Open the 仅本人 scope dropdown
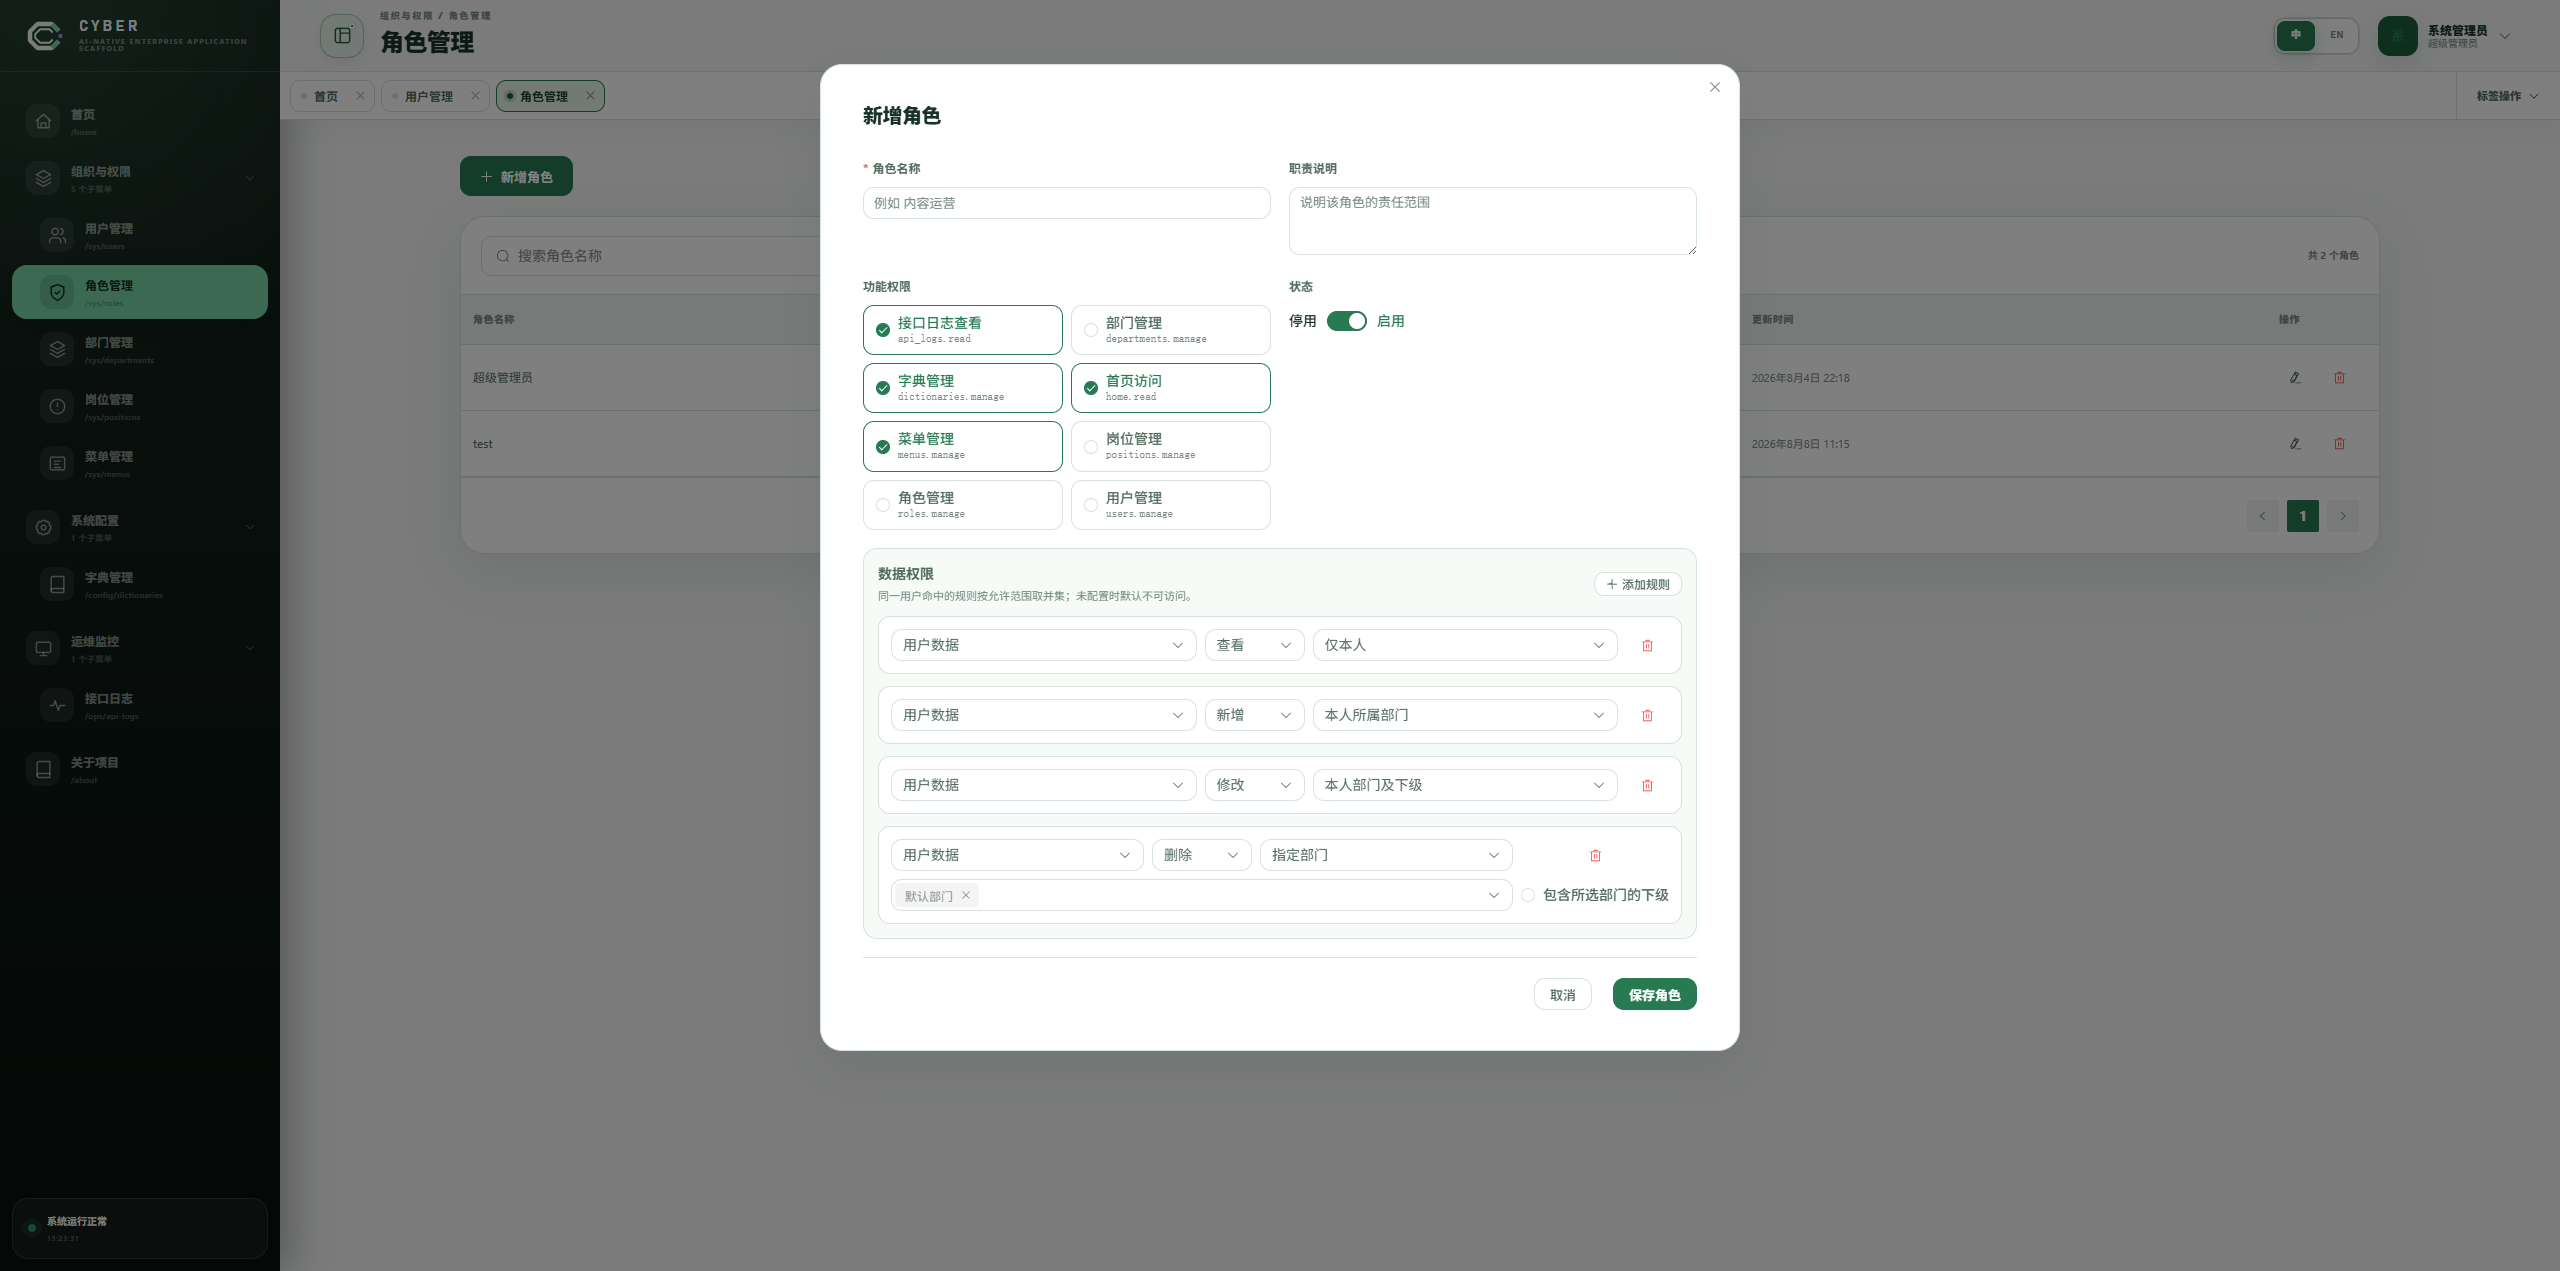The height and width of the screenshot is (1271, 2560). coord(1465,645)
